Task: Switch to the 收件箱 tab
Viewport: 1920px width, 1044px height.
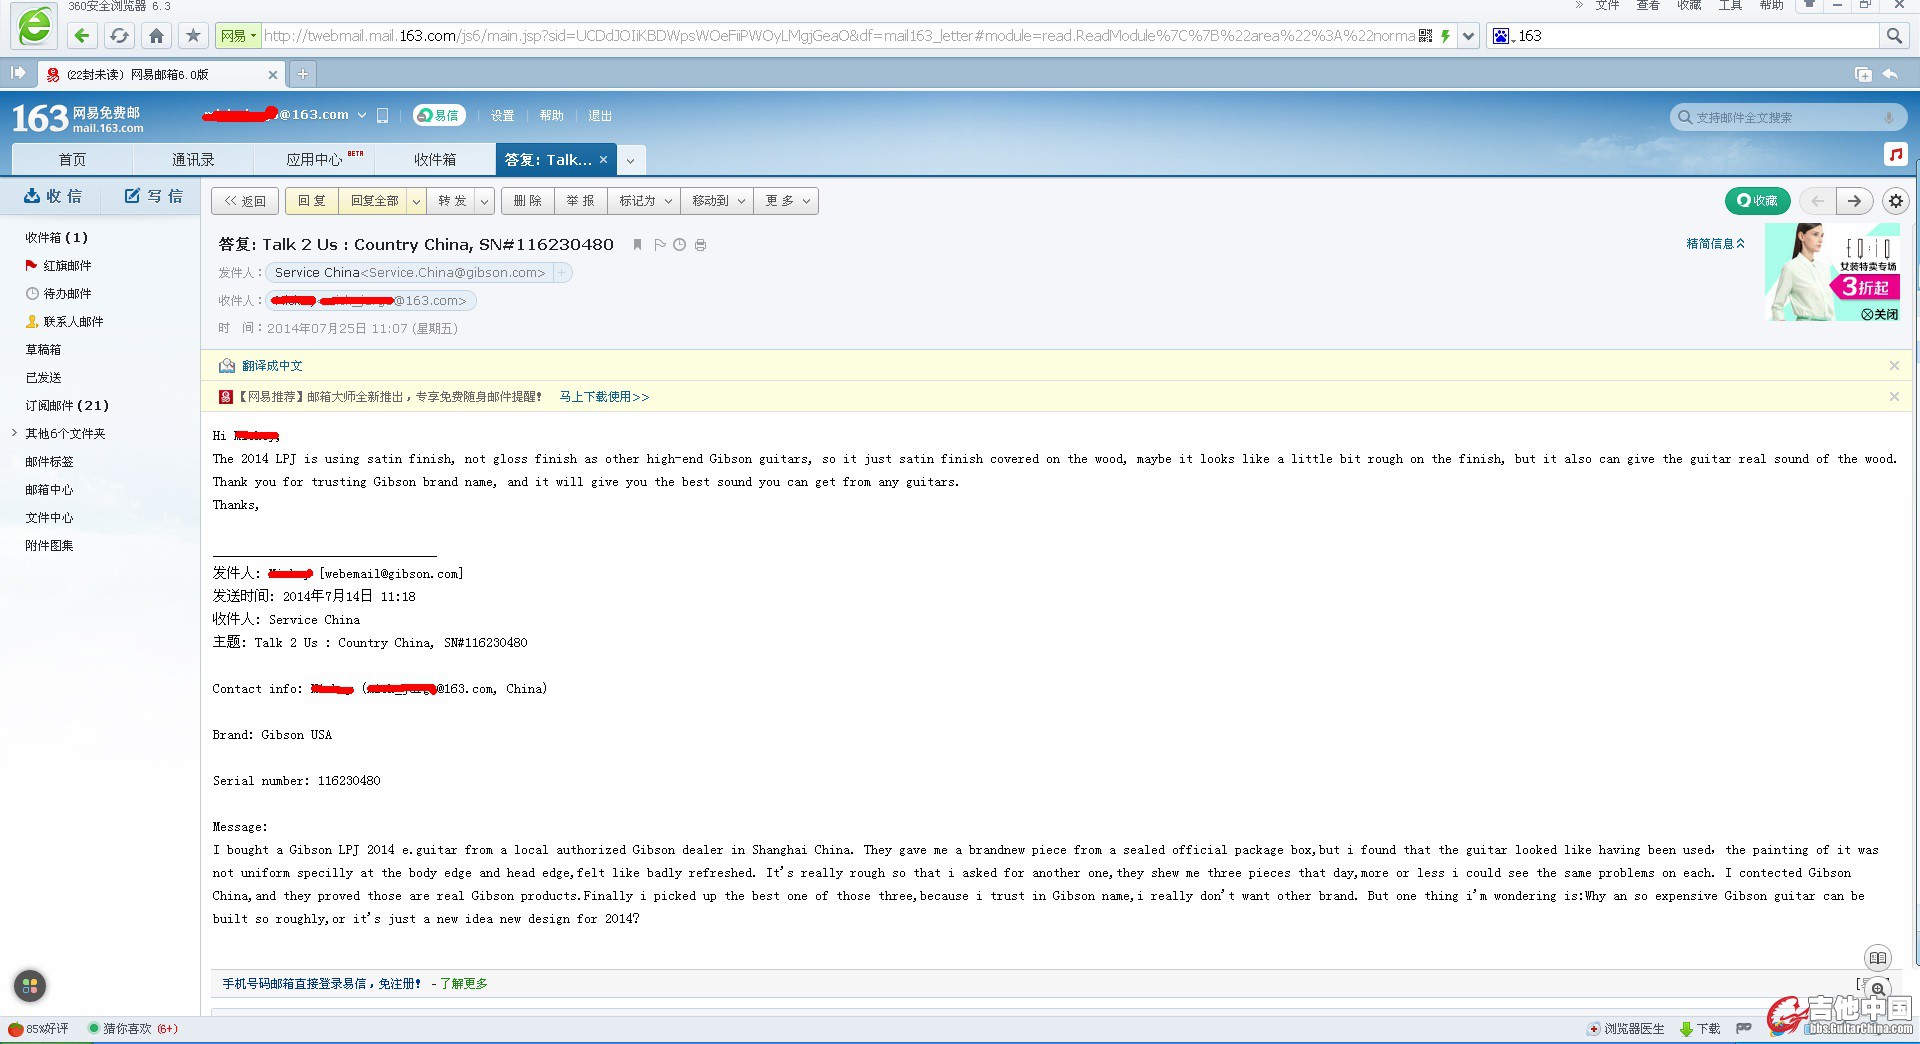Action: coord(435,160)
